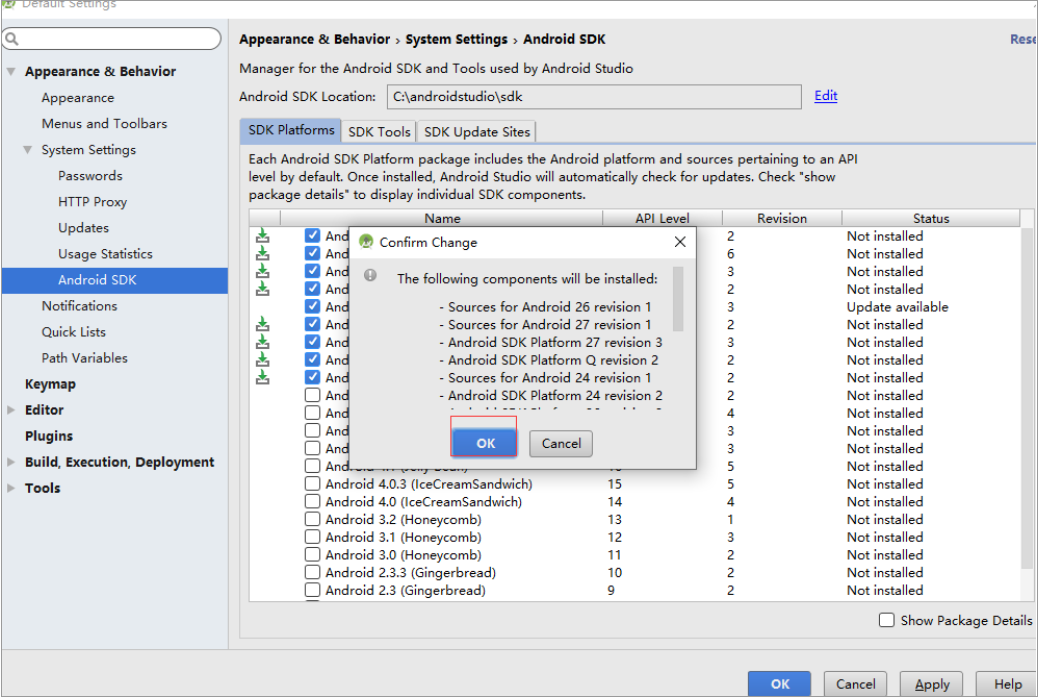This screenshot has width=1041, height=700.
Task: Click the Edit link for SDK location
Action: 825,96
